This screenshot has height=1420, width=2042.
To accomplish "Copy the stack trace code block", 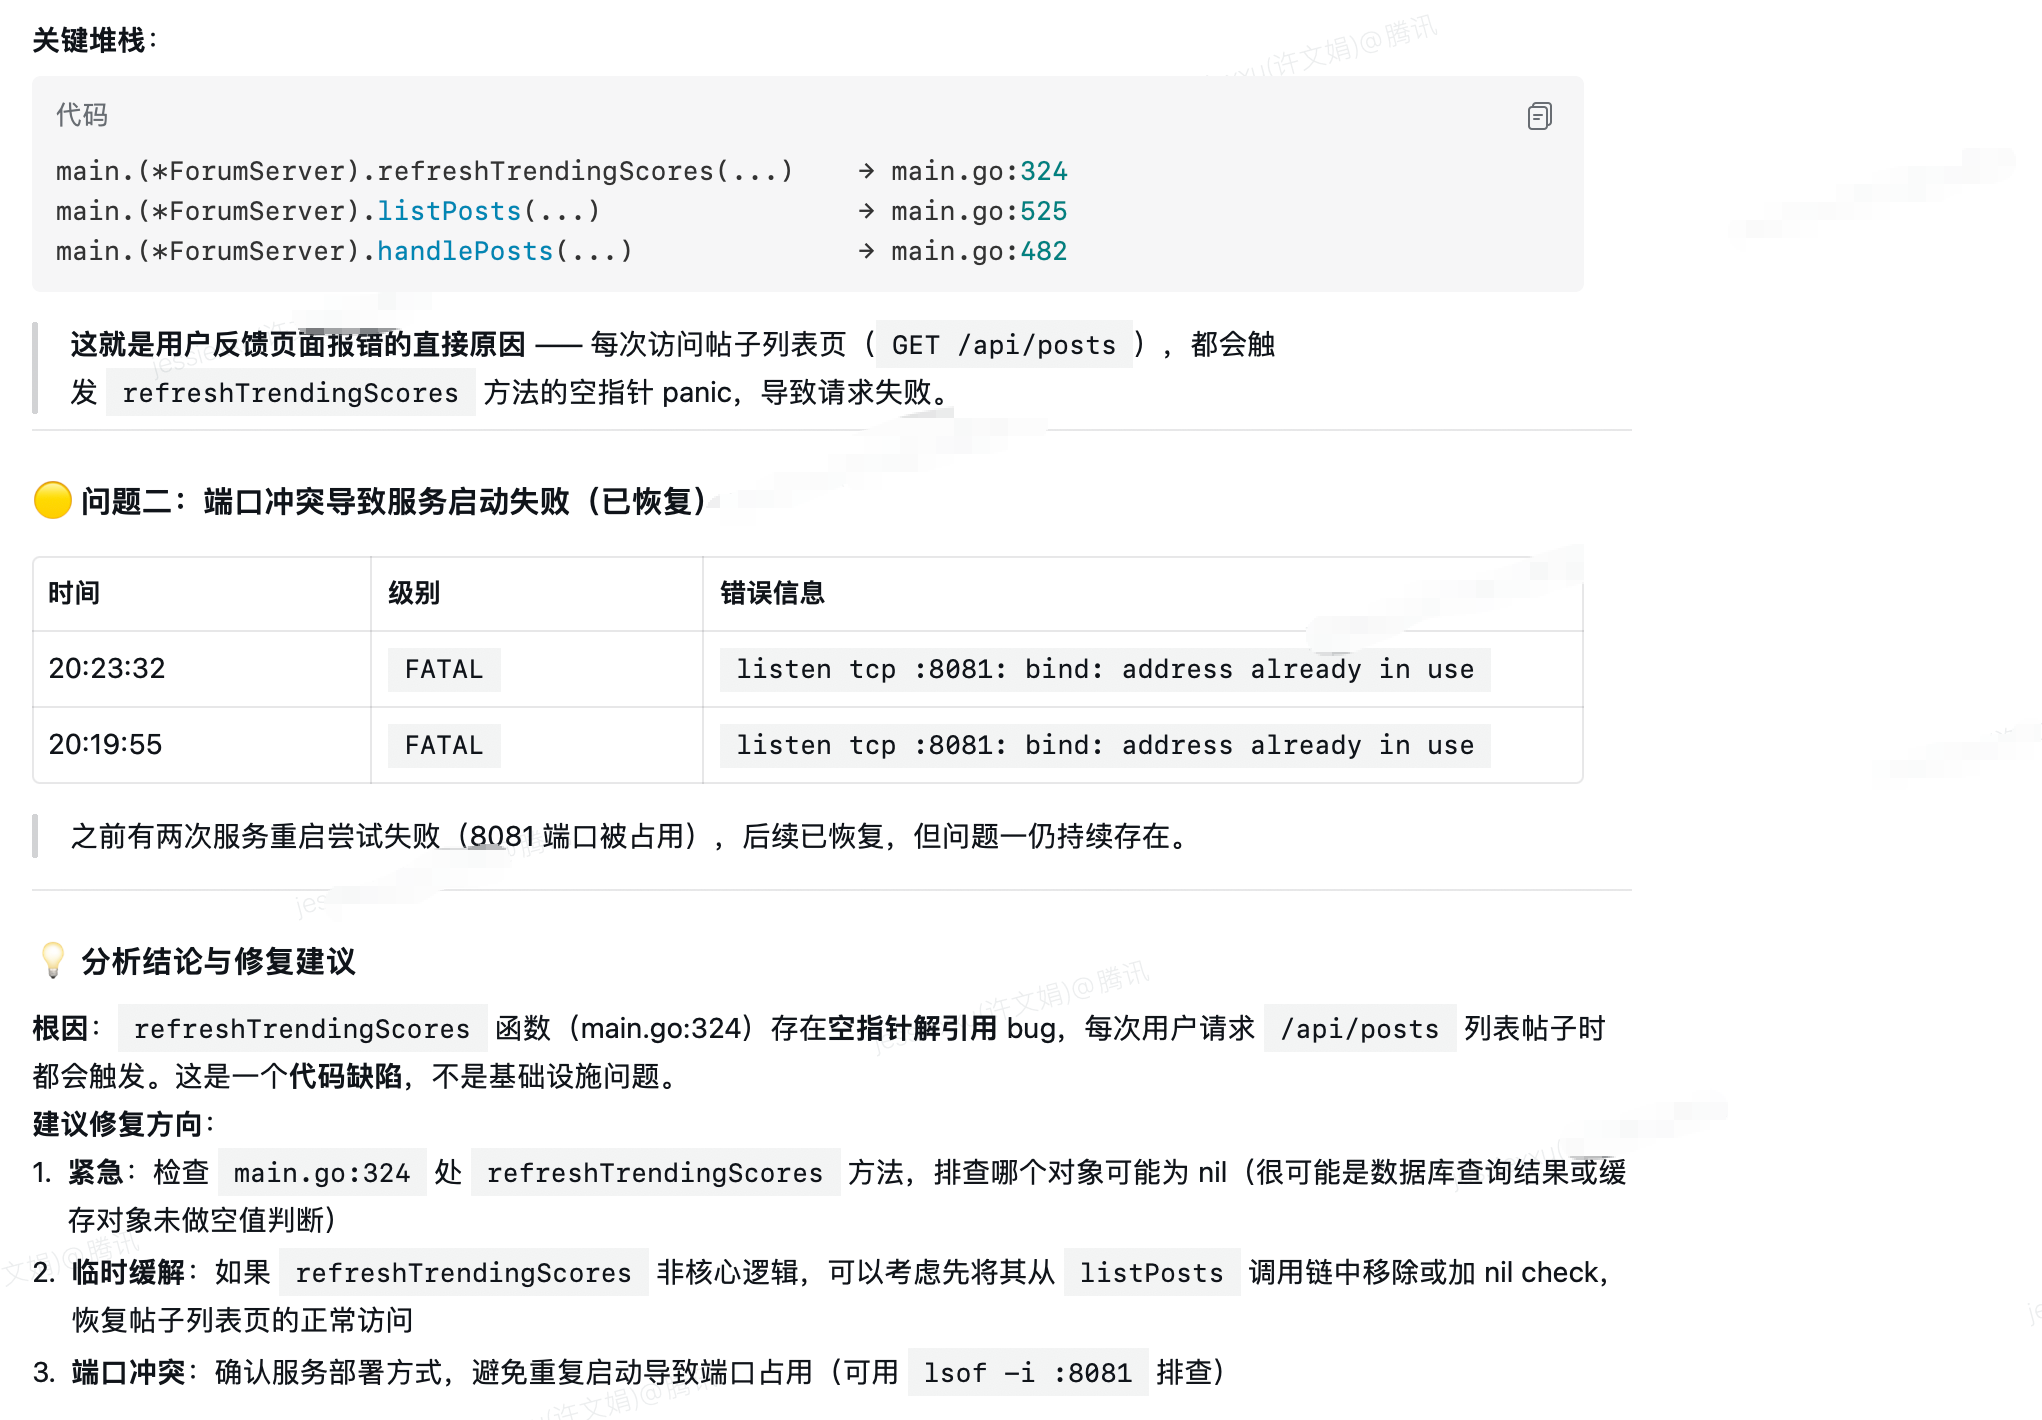I will pyautogui.click(x=1539, y=117).
